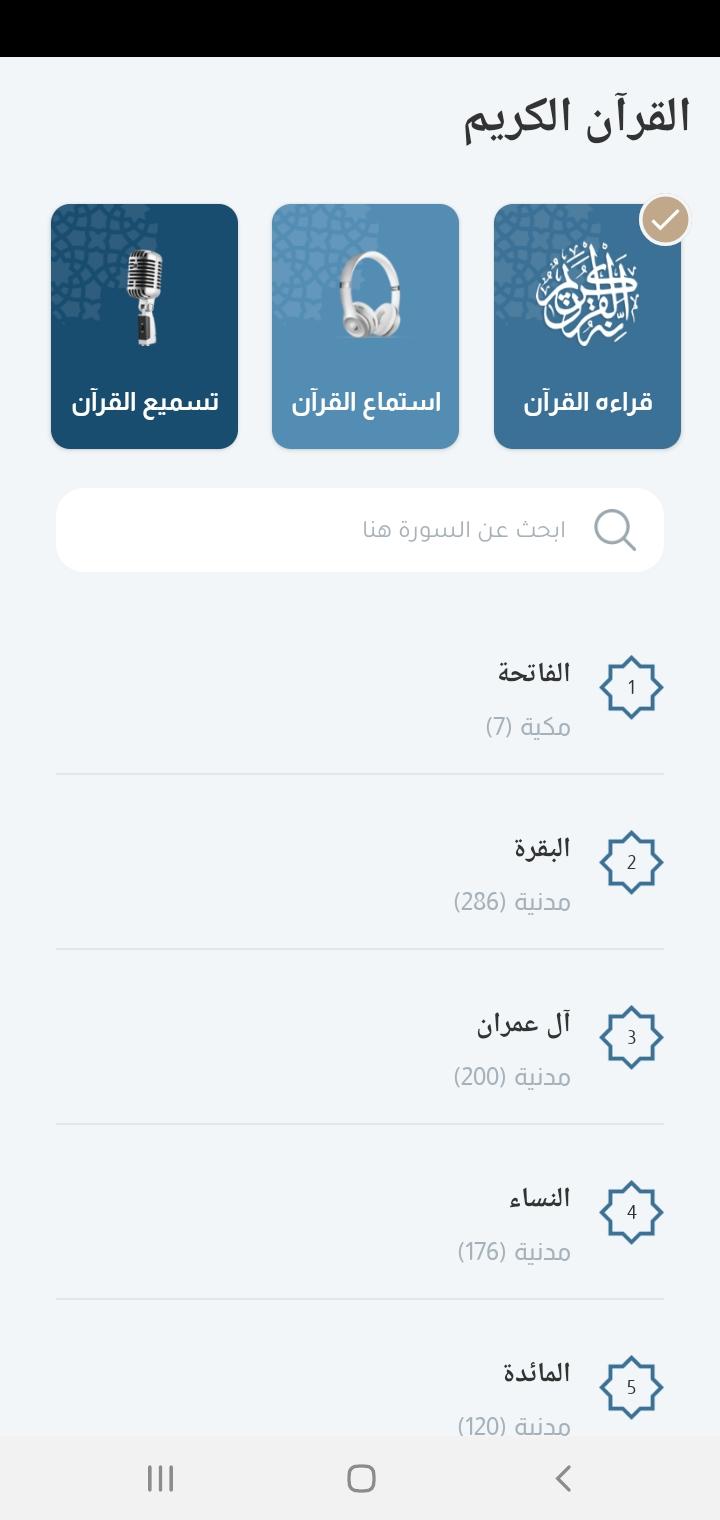This screenshot has height=1520, width=720.
Task: Click the magnifier search icon
Action: (615, 530)
